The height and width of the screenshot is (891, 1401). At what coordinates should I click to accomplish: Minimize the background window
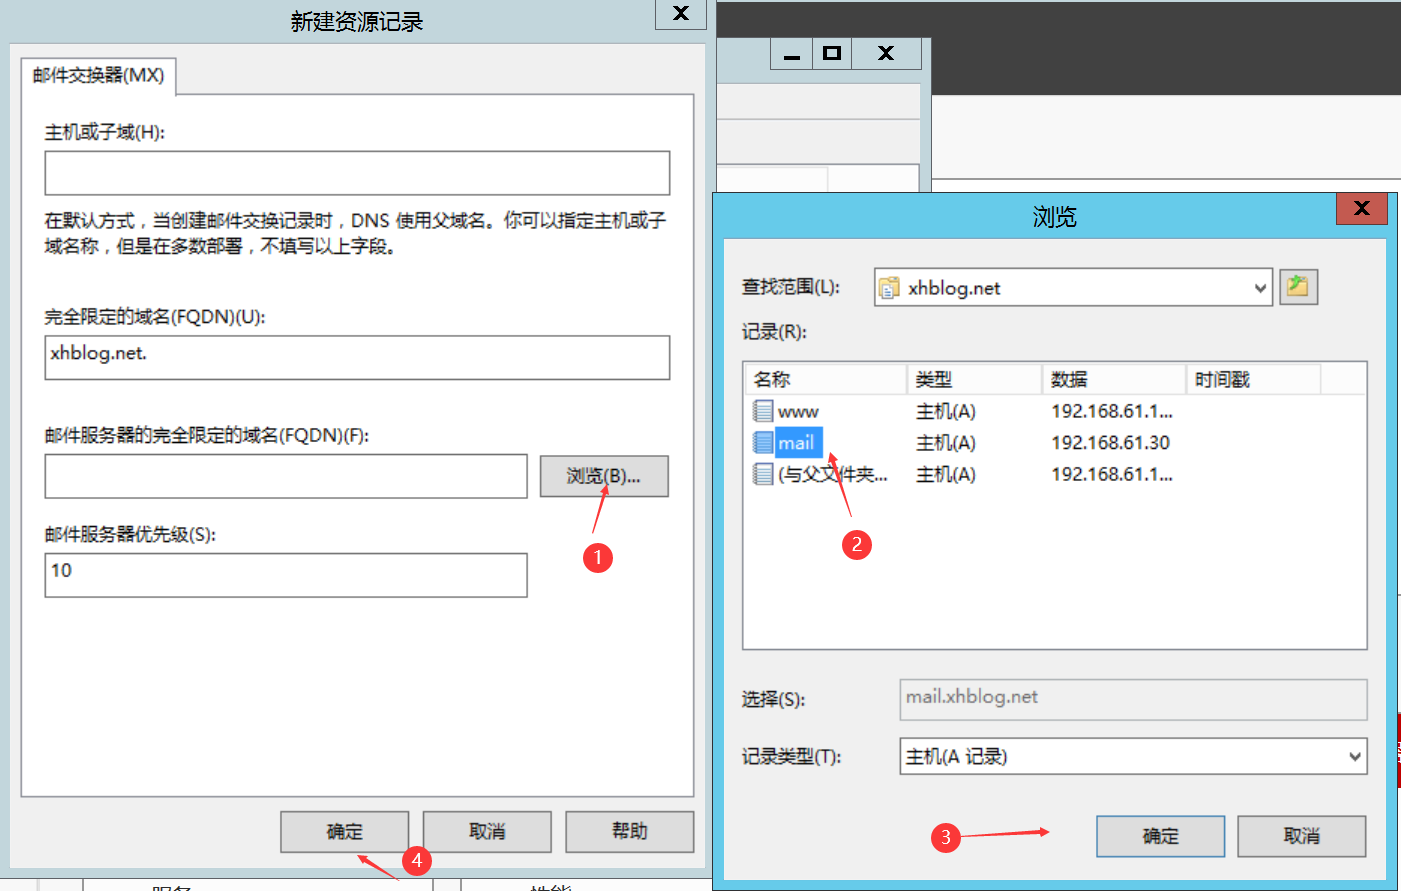pyautogui.click(x=792, y=53)
